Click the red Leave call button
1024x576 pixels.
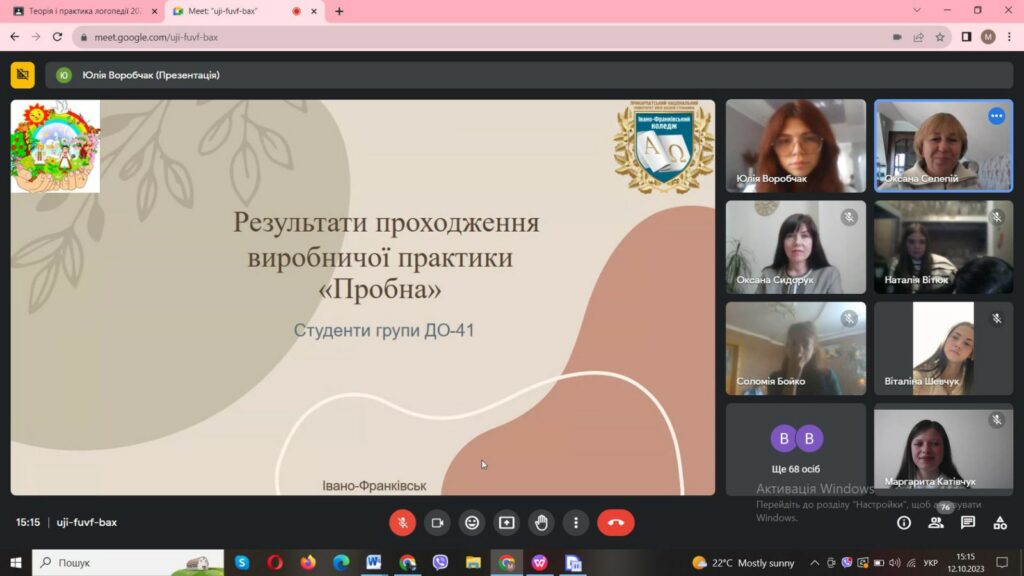615,522
